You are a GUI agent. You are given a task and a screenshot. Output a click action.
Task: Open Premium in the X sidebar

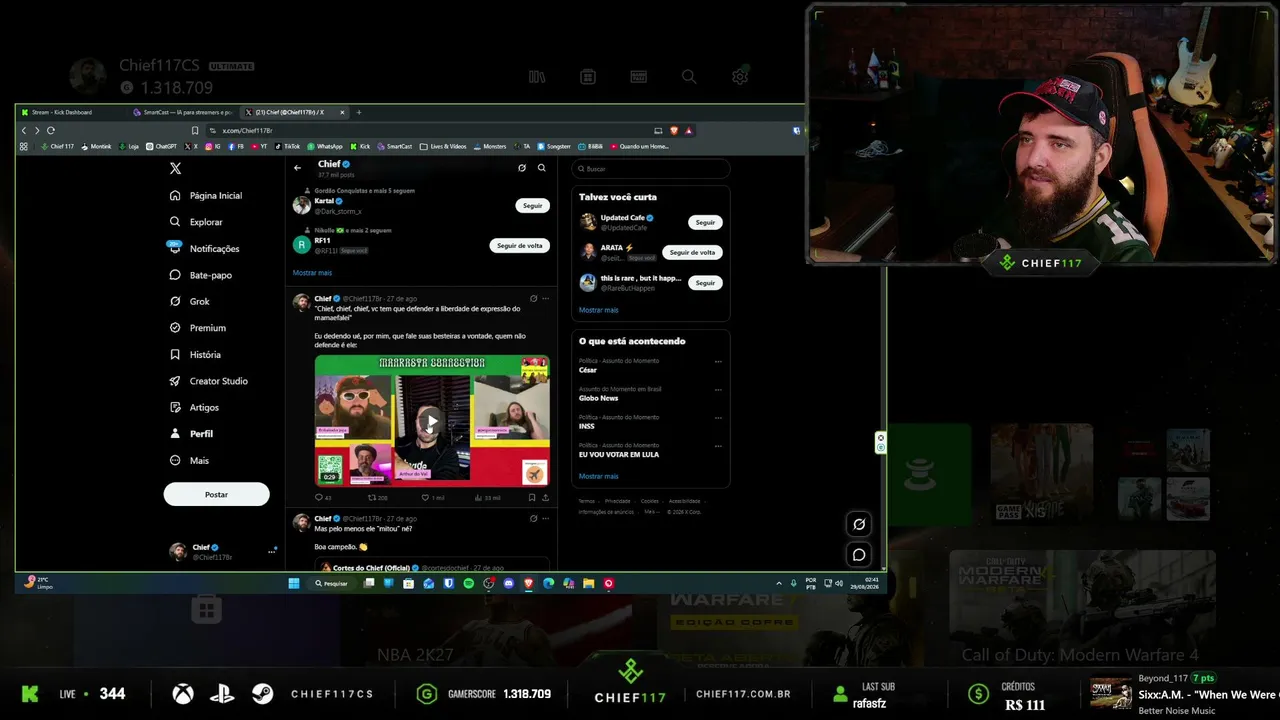198,328
